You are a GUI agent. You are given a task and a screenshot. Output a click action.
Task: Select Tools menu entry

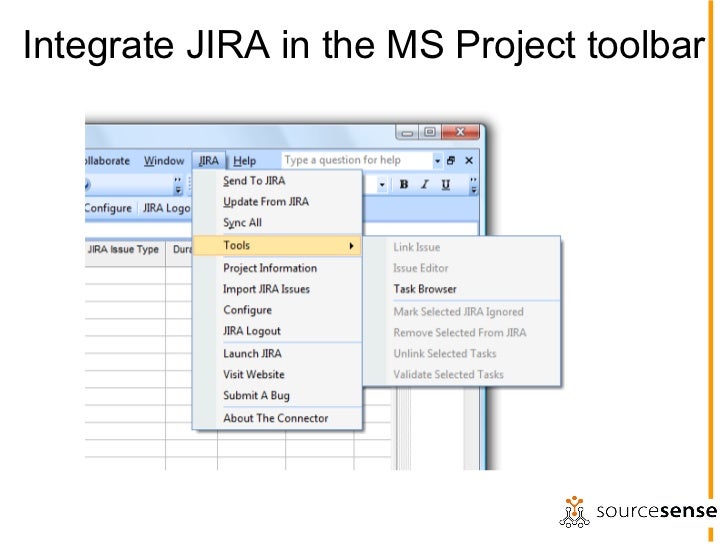coord(277,245)
